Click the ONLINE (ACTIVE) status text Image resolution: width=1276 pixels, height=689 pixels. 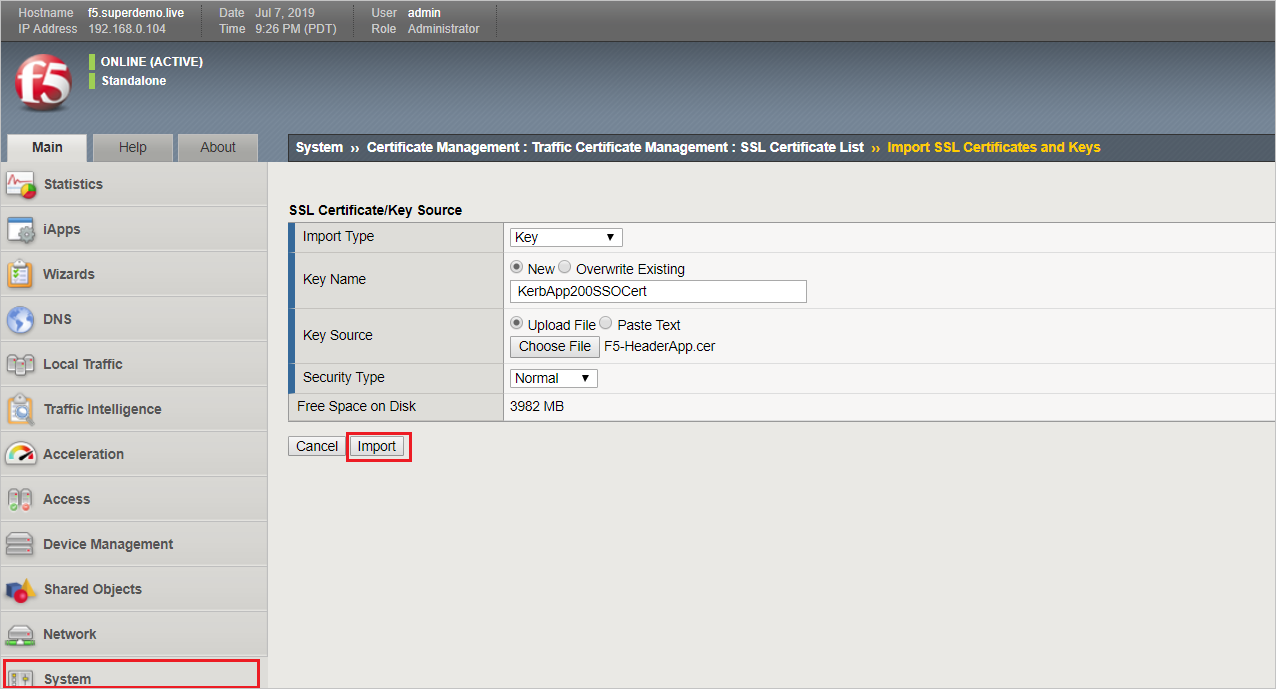[152, 61]
